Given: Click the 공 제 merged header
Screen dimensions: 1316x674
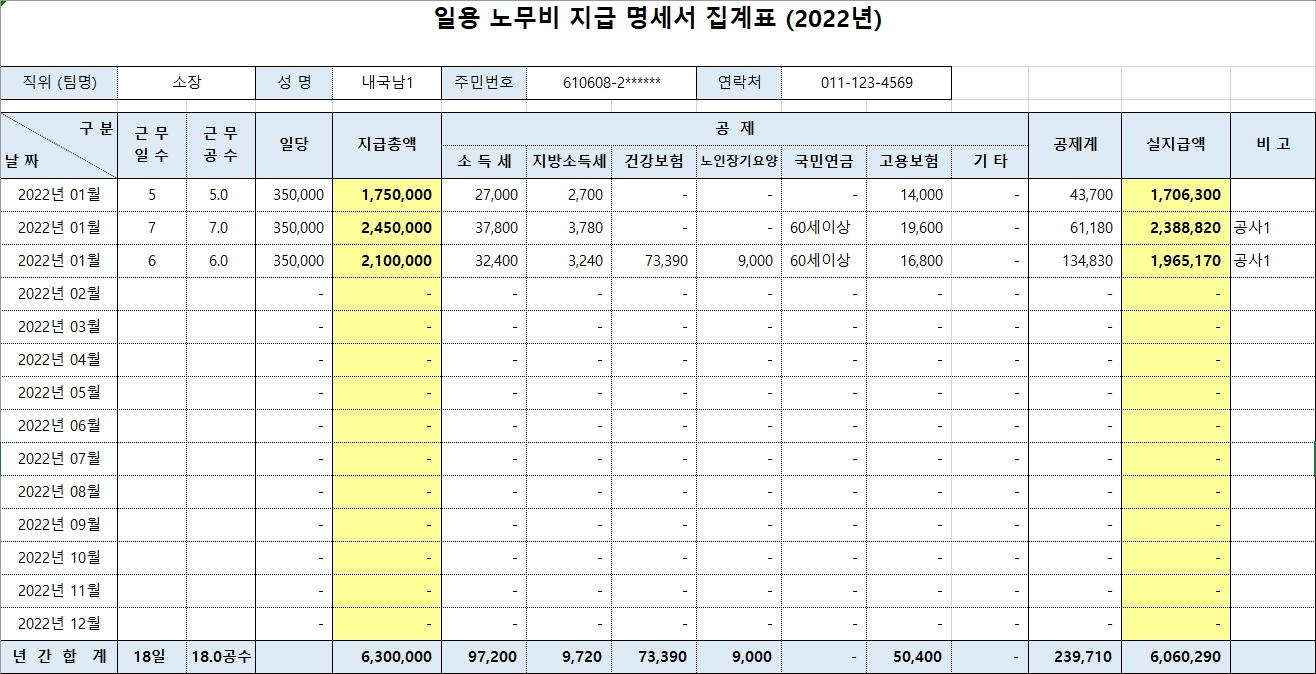Looking at the screenshot, I should pyautogui.click(x=735, y=129).
